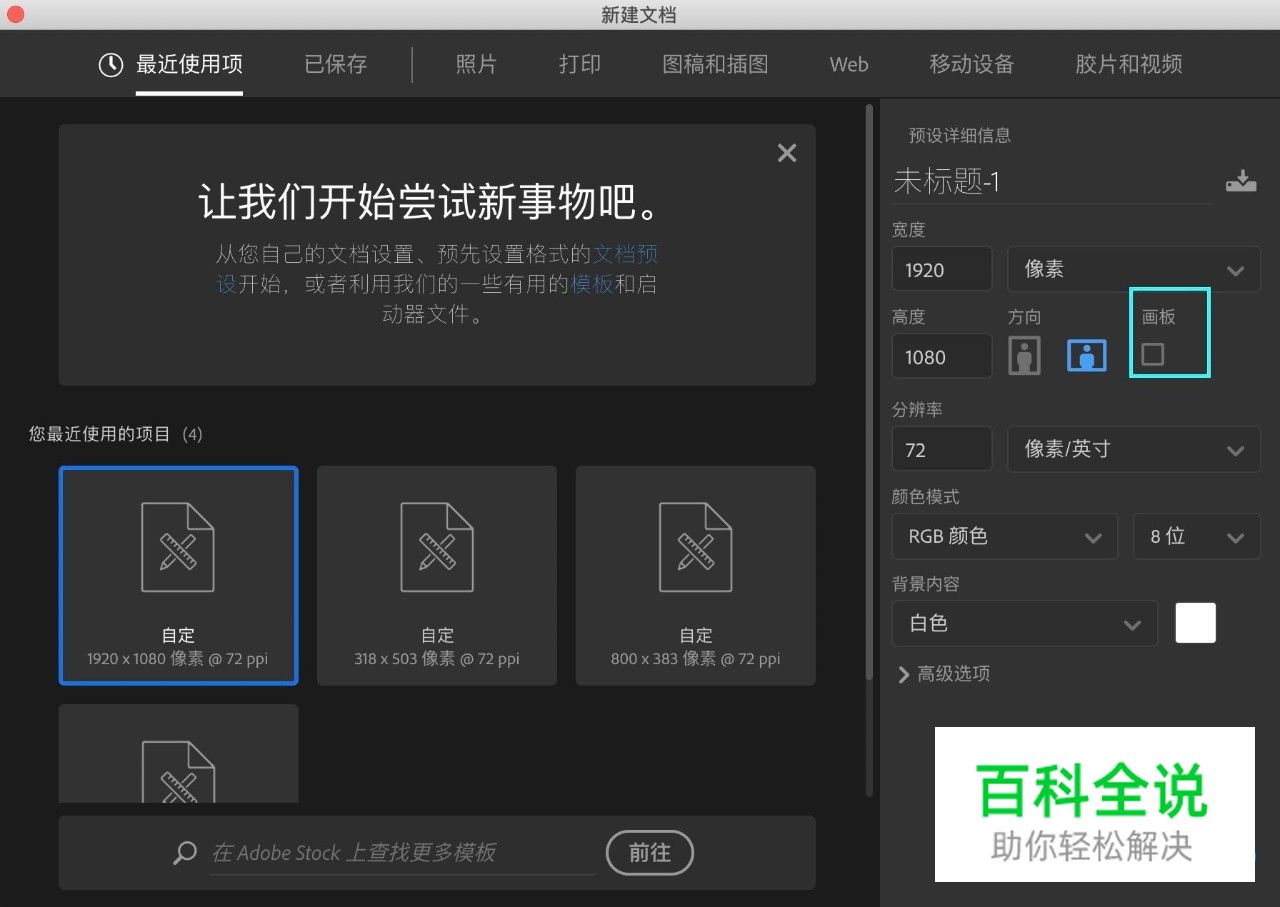Click the clock icon beside 最近使用项

pyautogui.click(x=110, y=65)
